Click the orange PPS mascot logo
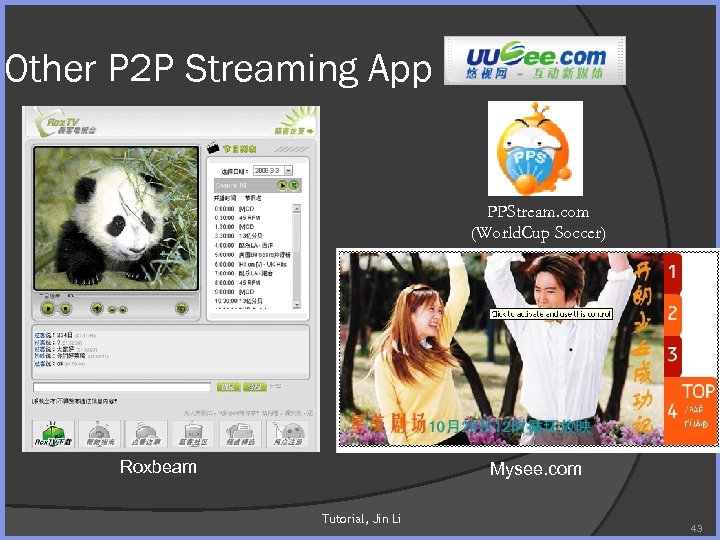 [x=535, y=149]
